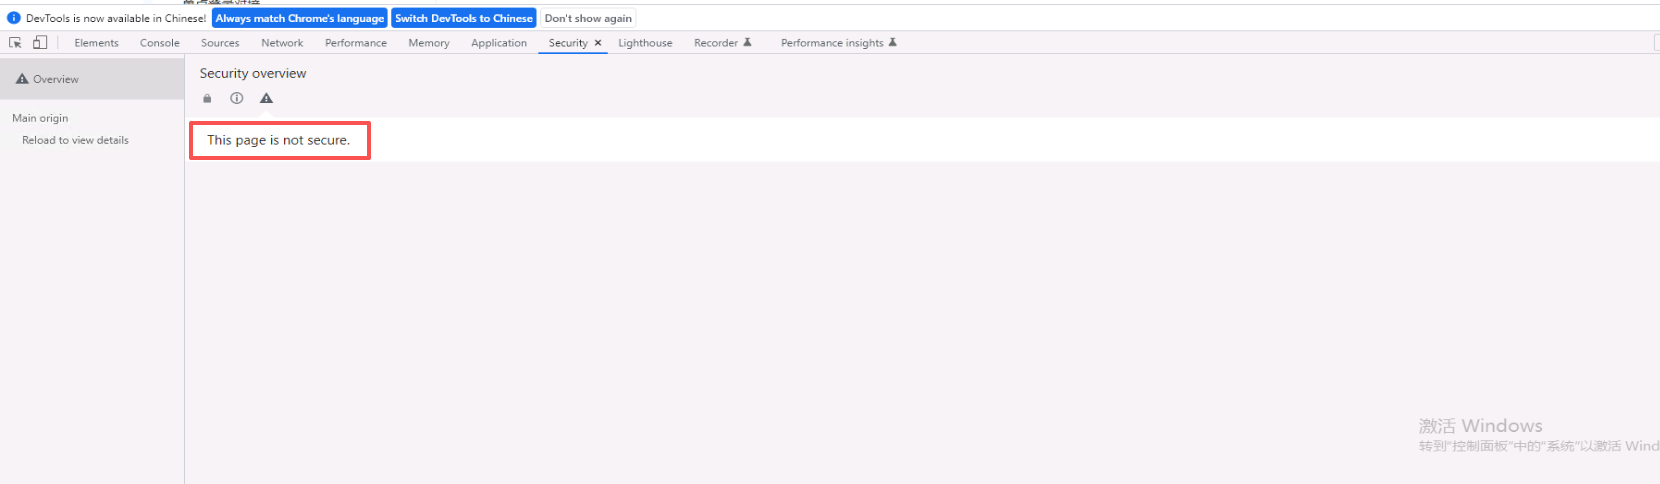The image size is (1660, 484).
Task: Click the Main origin heading
Action: coord(40,118)
